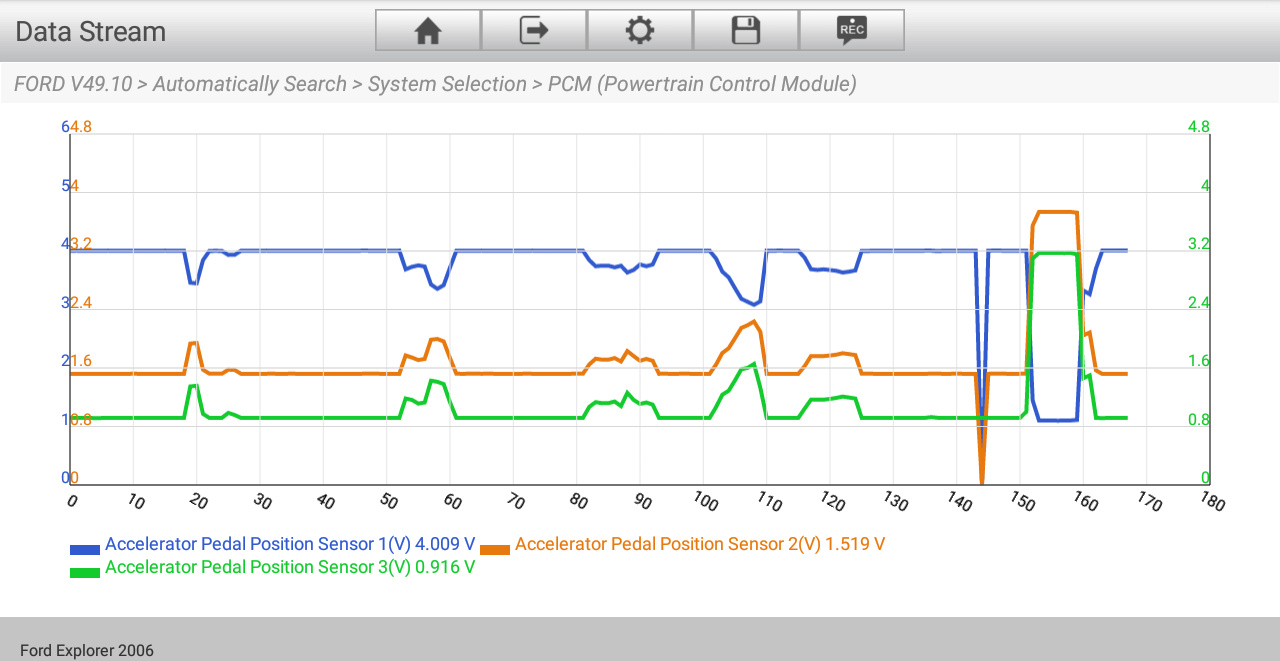Toggle Accelerator Pedal Position Sensor 3 label
This screenshot has height=661, width=1280.
[x=289, y=567]
